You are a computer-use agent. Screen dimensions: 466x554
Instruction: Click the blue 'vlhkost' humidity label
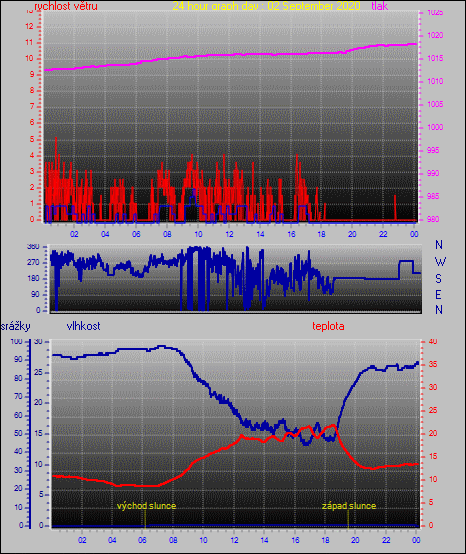(x=83, y=326)
